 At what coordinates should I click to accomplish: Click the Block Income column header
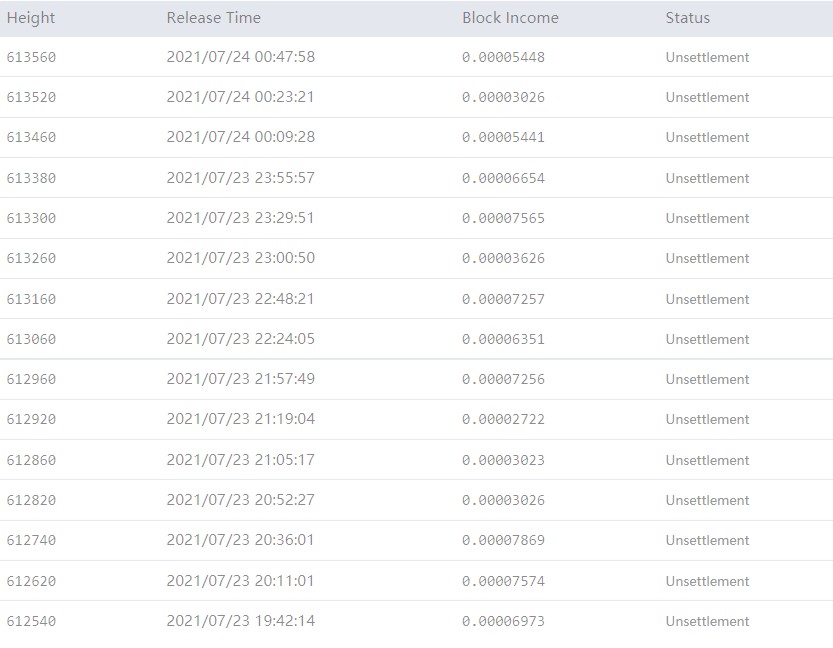click(510, 18)
